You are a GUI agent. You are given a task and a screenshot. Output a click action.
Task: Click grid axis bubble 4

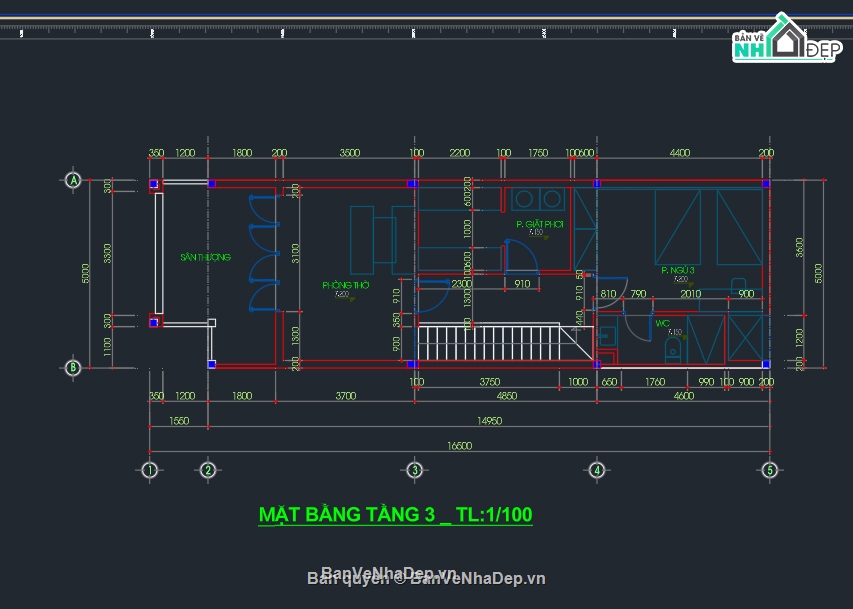click(596, 469)
